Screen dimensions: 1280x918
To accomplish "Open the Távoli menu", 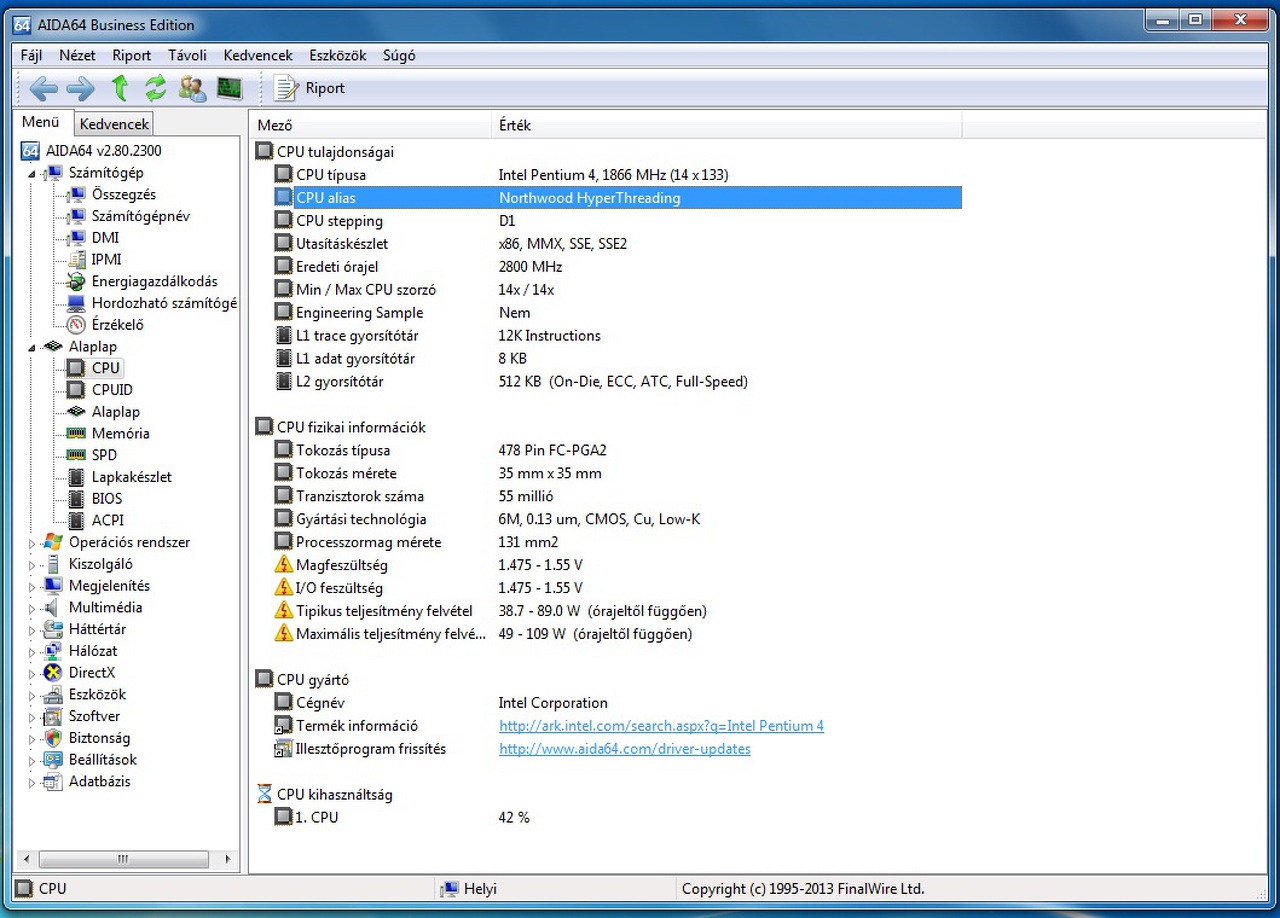I will (x=187, y=56).
